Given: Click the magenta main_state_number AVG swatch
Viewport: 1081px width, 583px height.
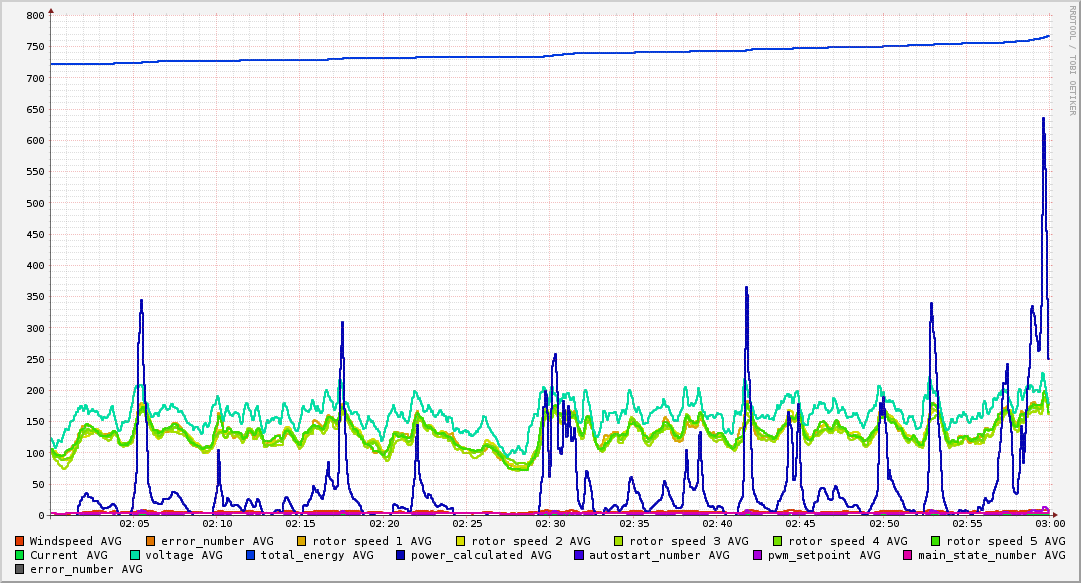Looking at the screenshot, I should point(907,555).
